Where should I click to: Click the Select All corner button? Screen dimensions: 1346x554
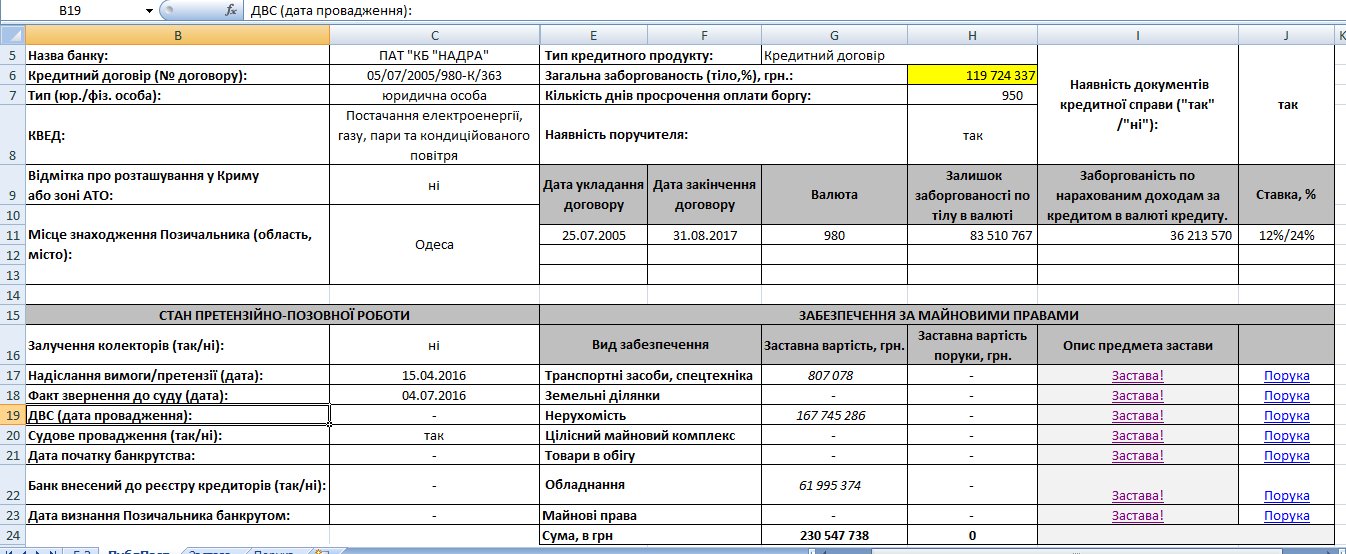(x=12, y=35)
